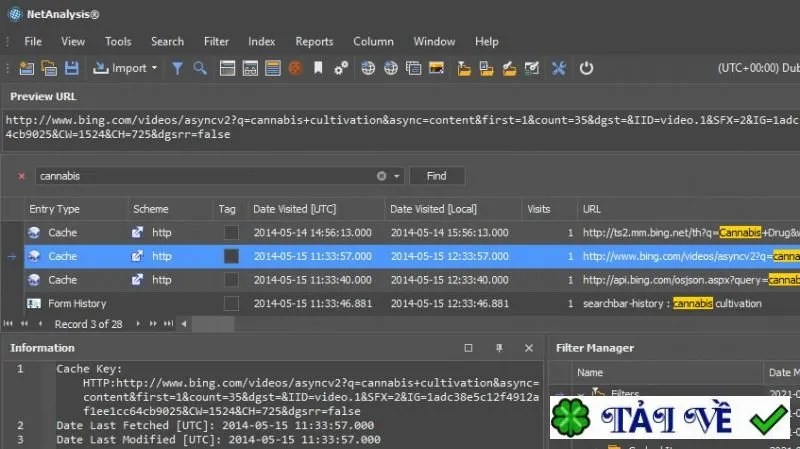Viewport: 800px width, 449px height.
Task: Maximize the Information panel
Action: pos(468,348)
